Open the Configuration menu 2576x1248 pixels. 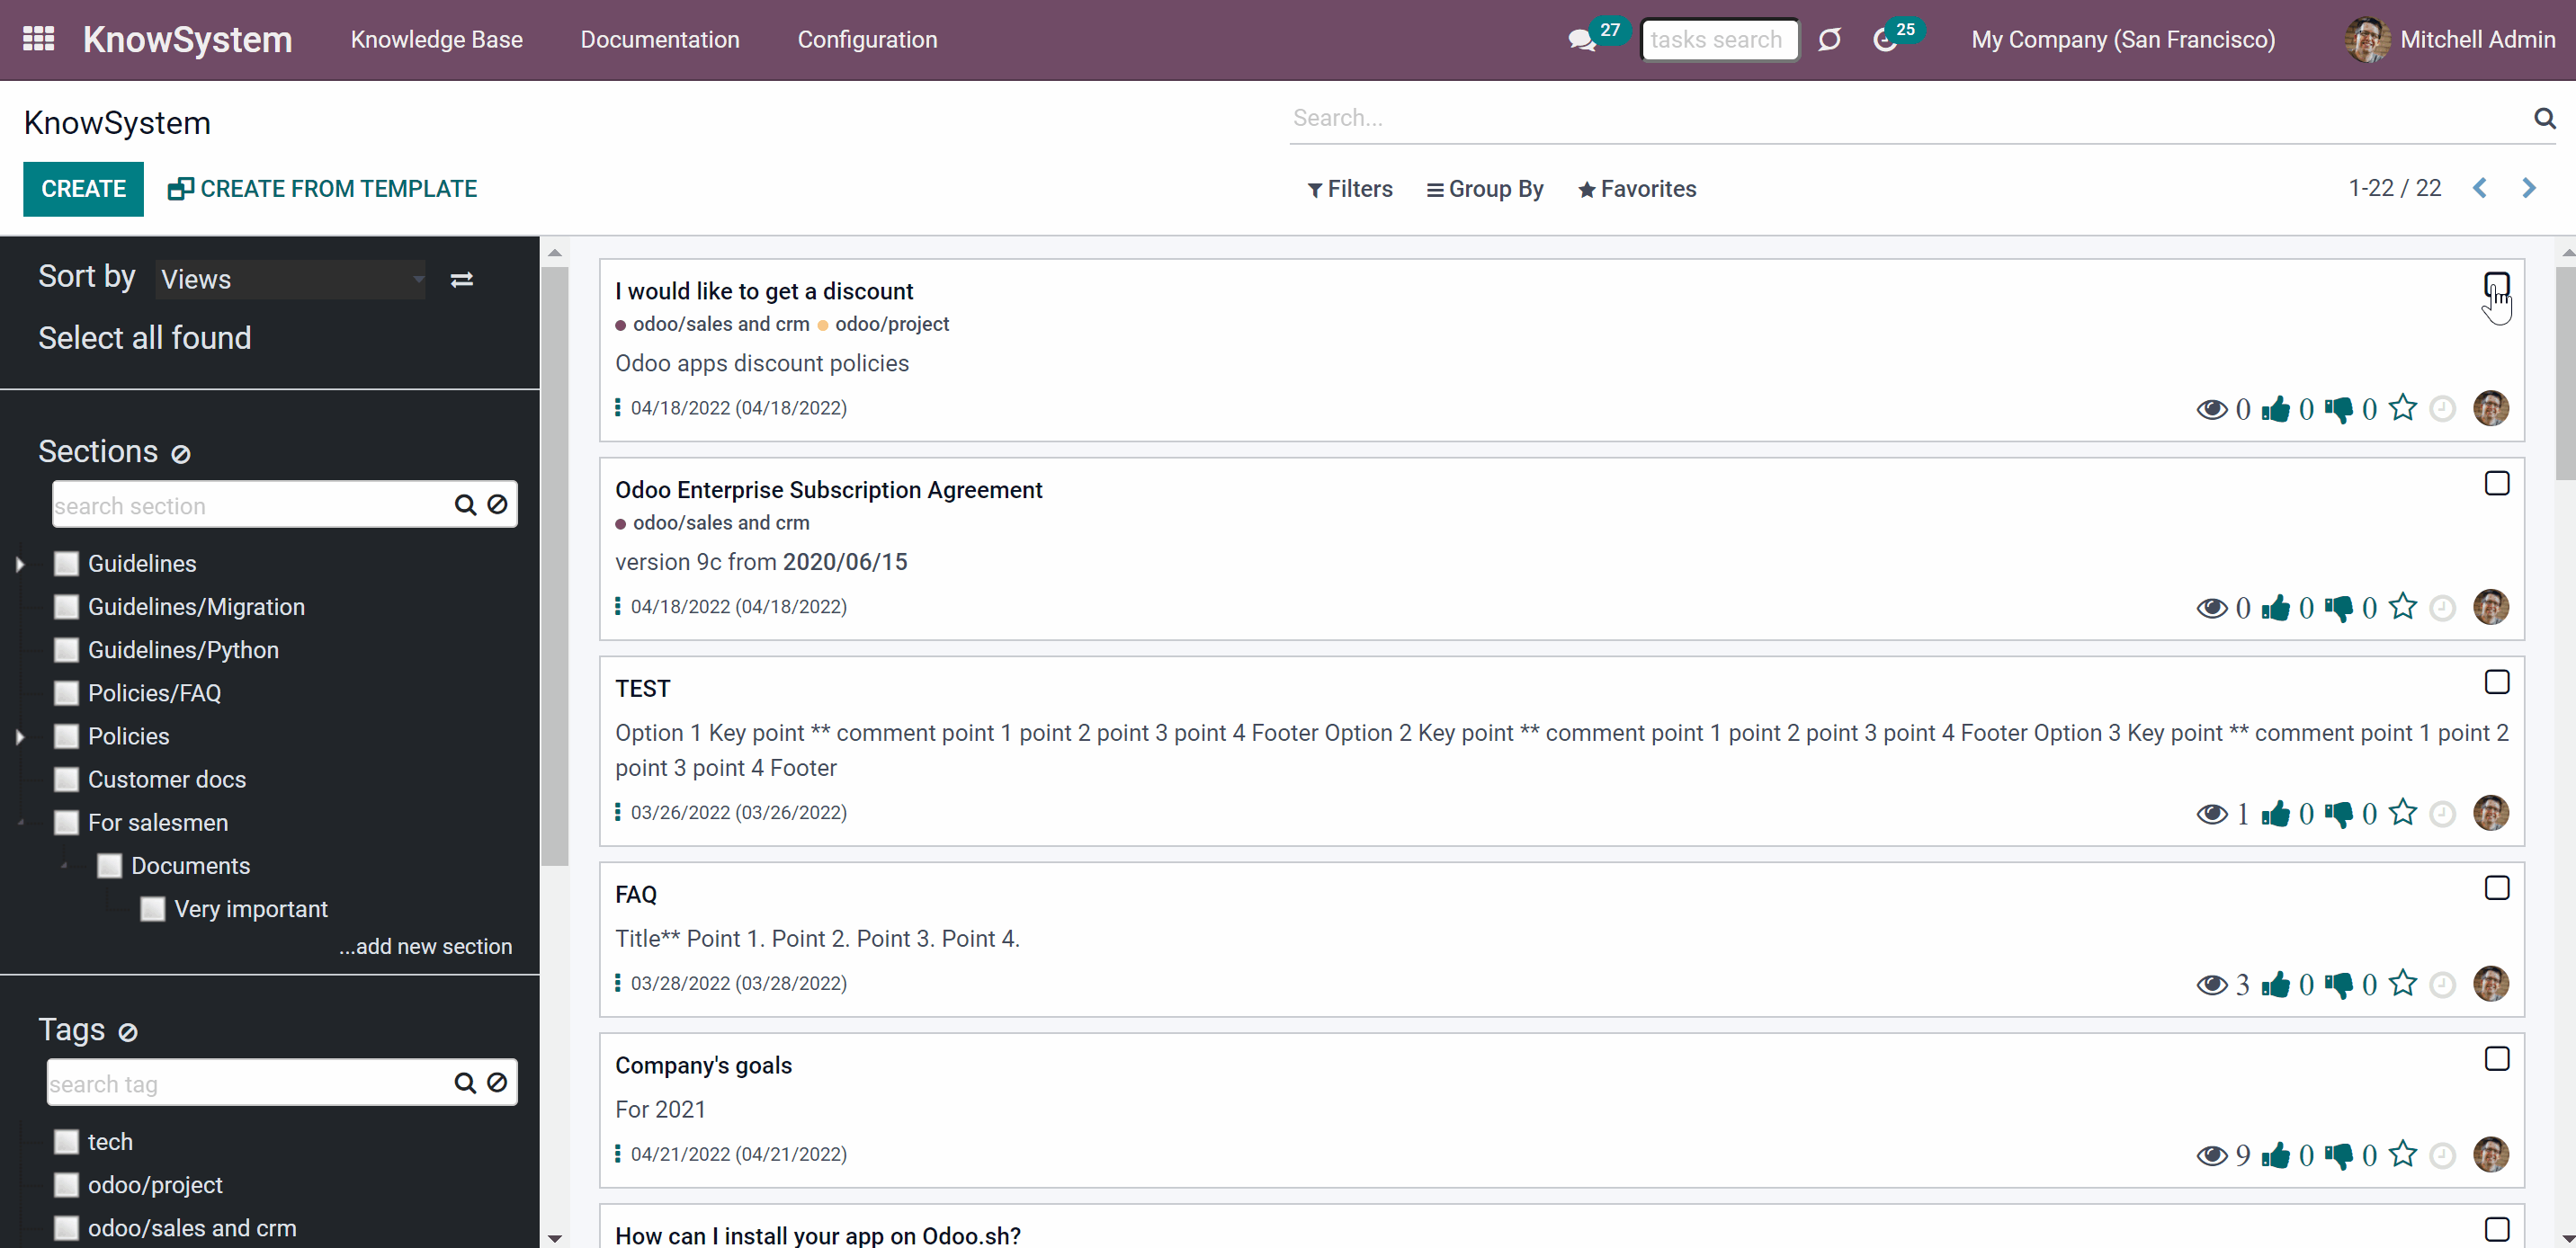tap(867, 40)
